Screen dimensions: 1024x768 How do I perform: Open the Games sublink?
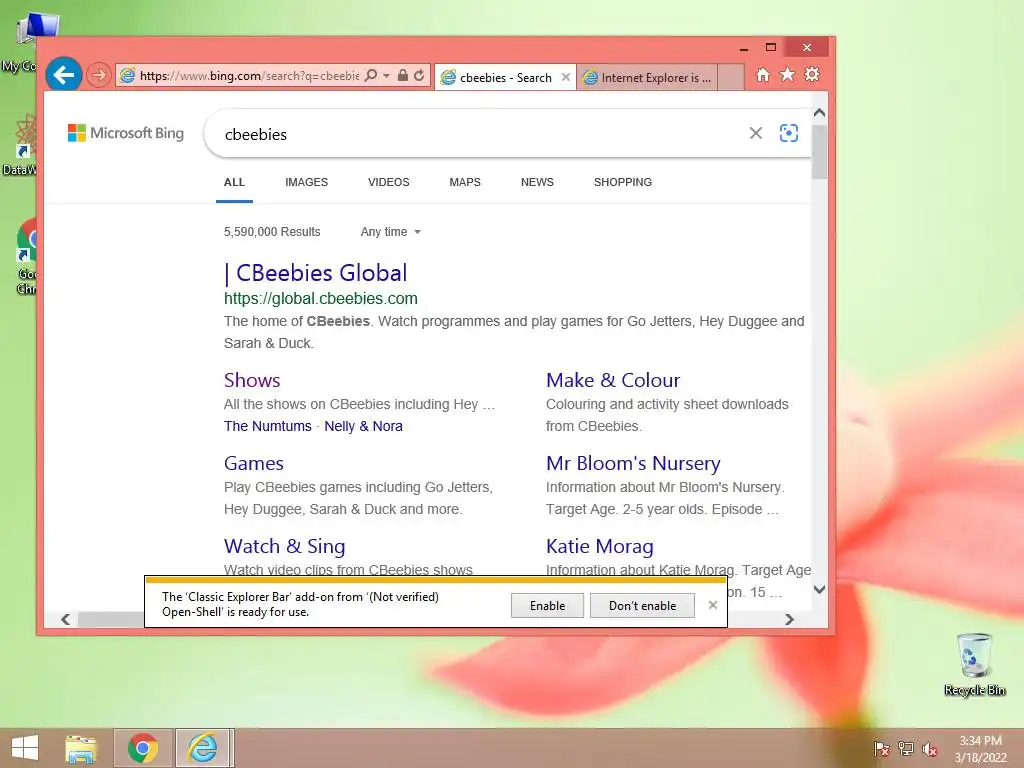(x=253, y=463)
